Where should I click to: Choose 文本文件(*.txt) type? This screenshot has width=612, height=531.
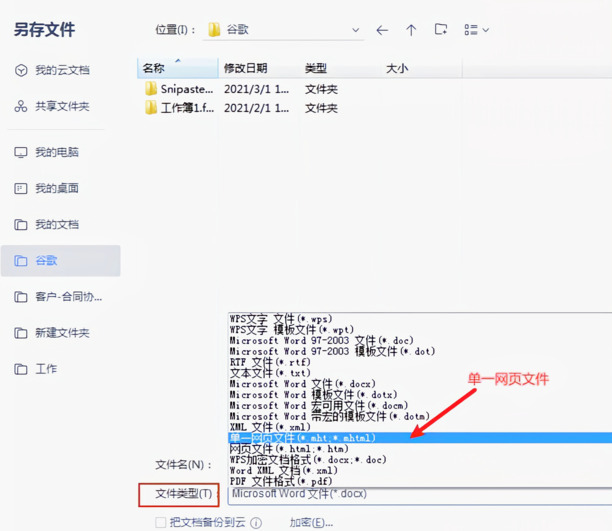click(420, 373)
